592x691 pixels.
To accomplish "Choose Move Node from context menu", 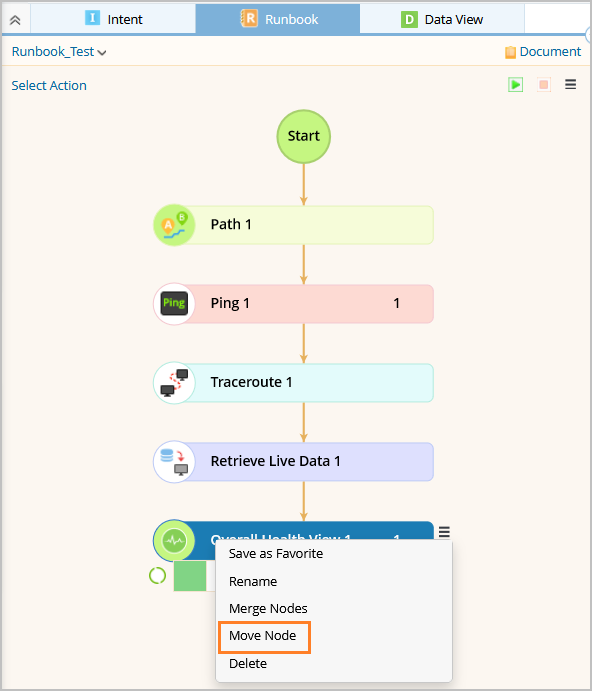I will [x=263, y=635].
